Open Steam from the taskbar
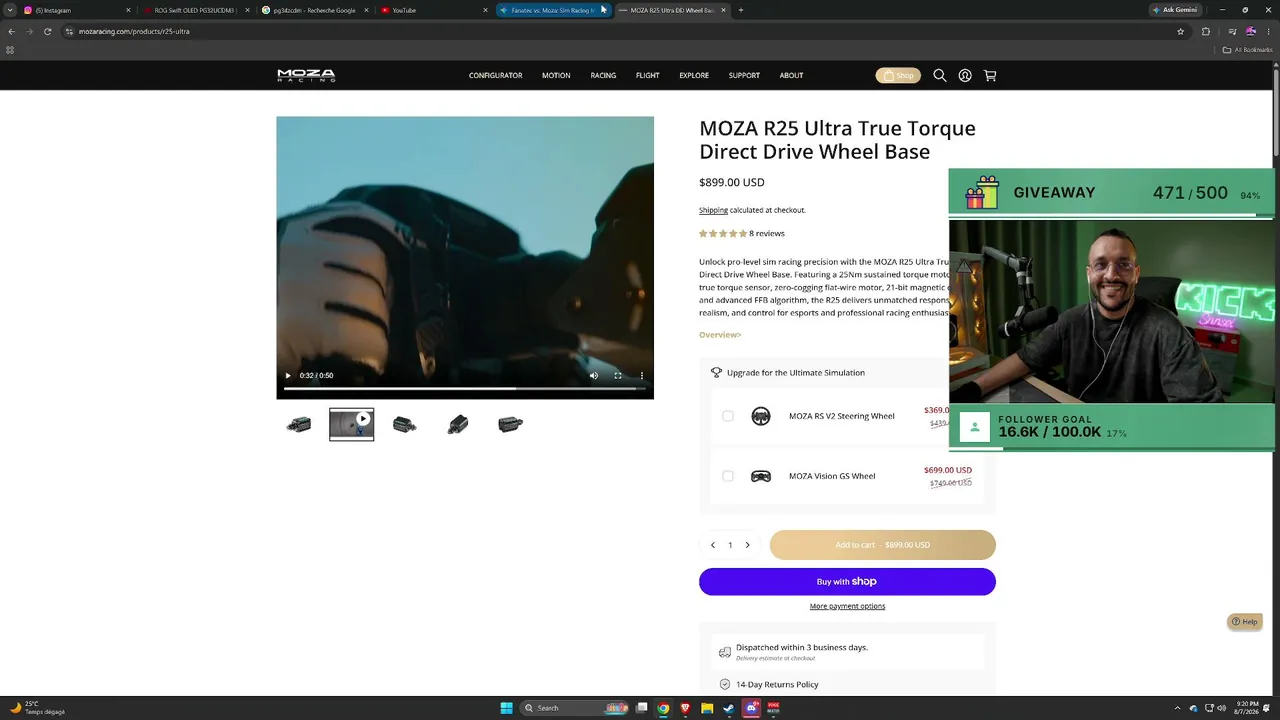1280x720 pixels. (x=729, y=708)
